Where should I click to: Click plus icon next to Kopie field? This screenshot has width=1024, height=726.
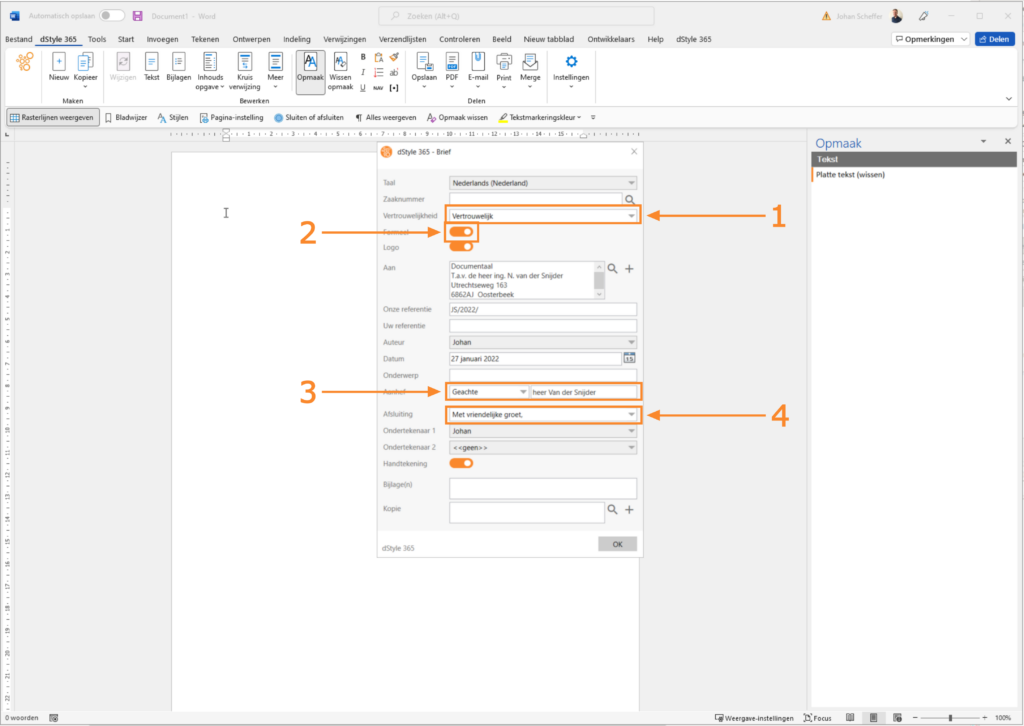tap(630, 510)
